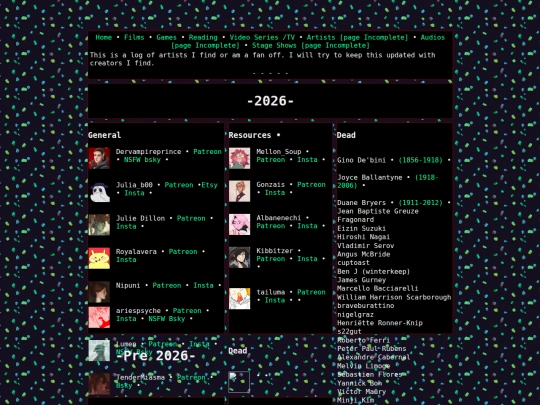Screen dimensions: 540x405
Task: Click Kibbitzer avatar thumbnail
Action: [240, 257]
